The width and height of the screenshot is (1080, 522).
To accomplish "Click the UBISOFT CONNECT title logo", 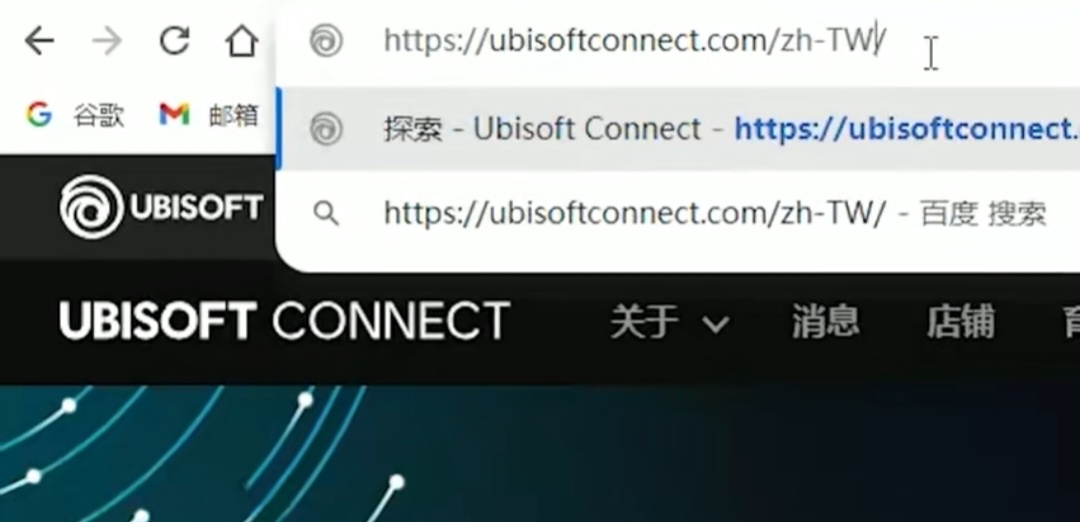I will [x=284, y=321].
